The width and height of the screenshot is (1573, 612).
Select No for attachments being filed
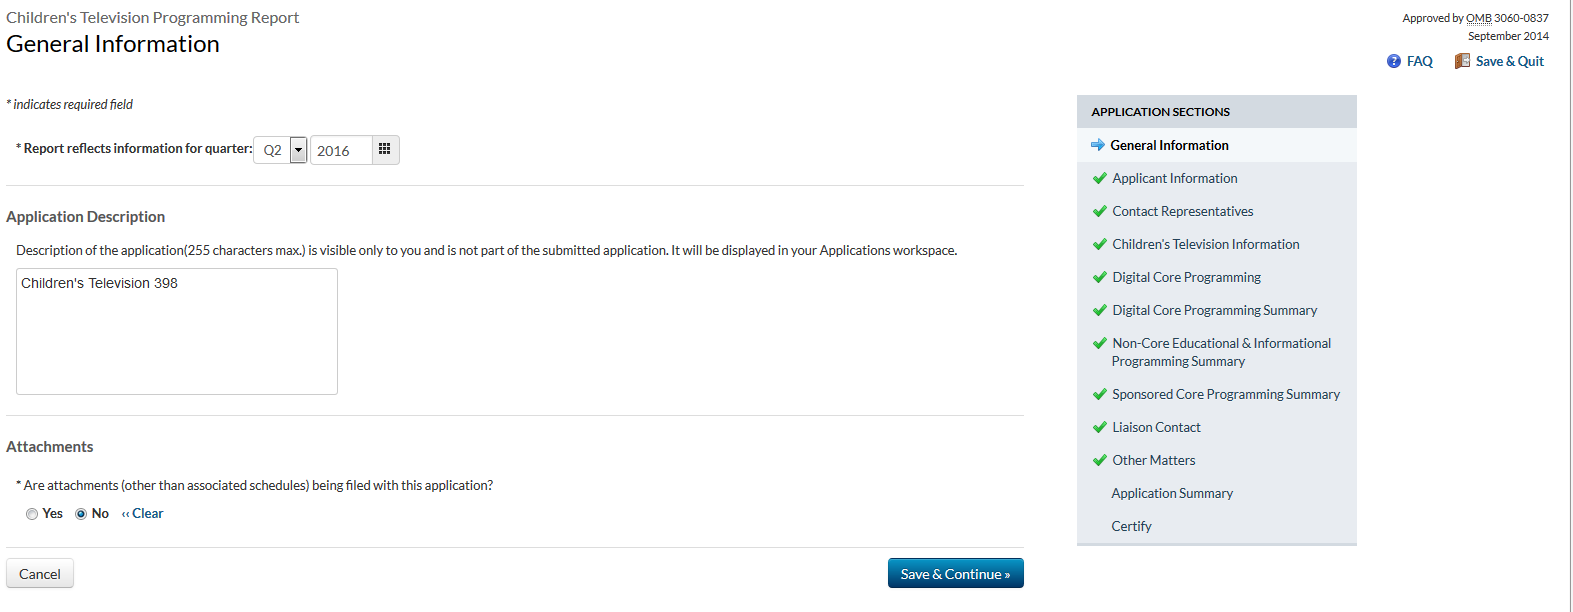click(x=81, y=514)
